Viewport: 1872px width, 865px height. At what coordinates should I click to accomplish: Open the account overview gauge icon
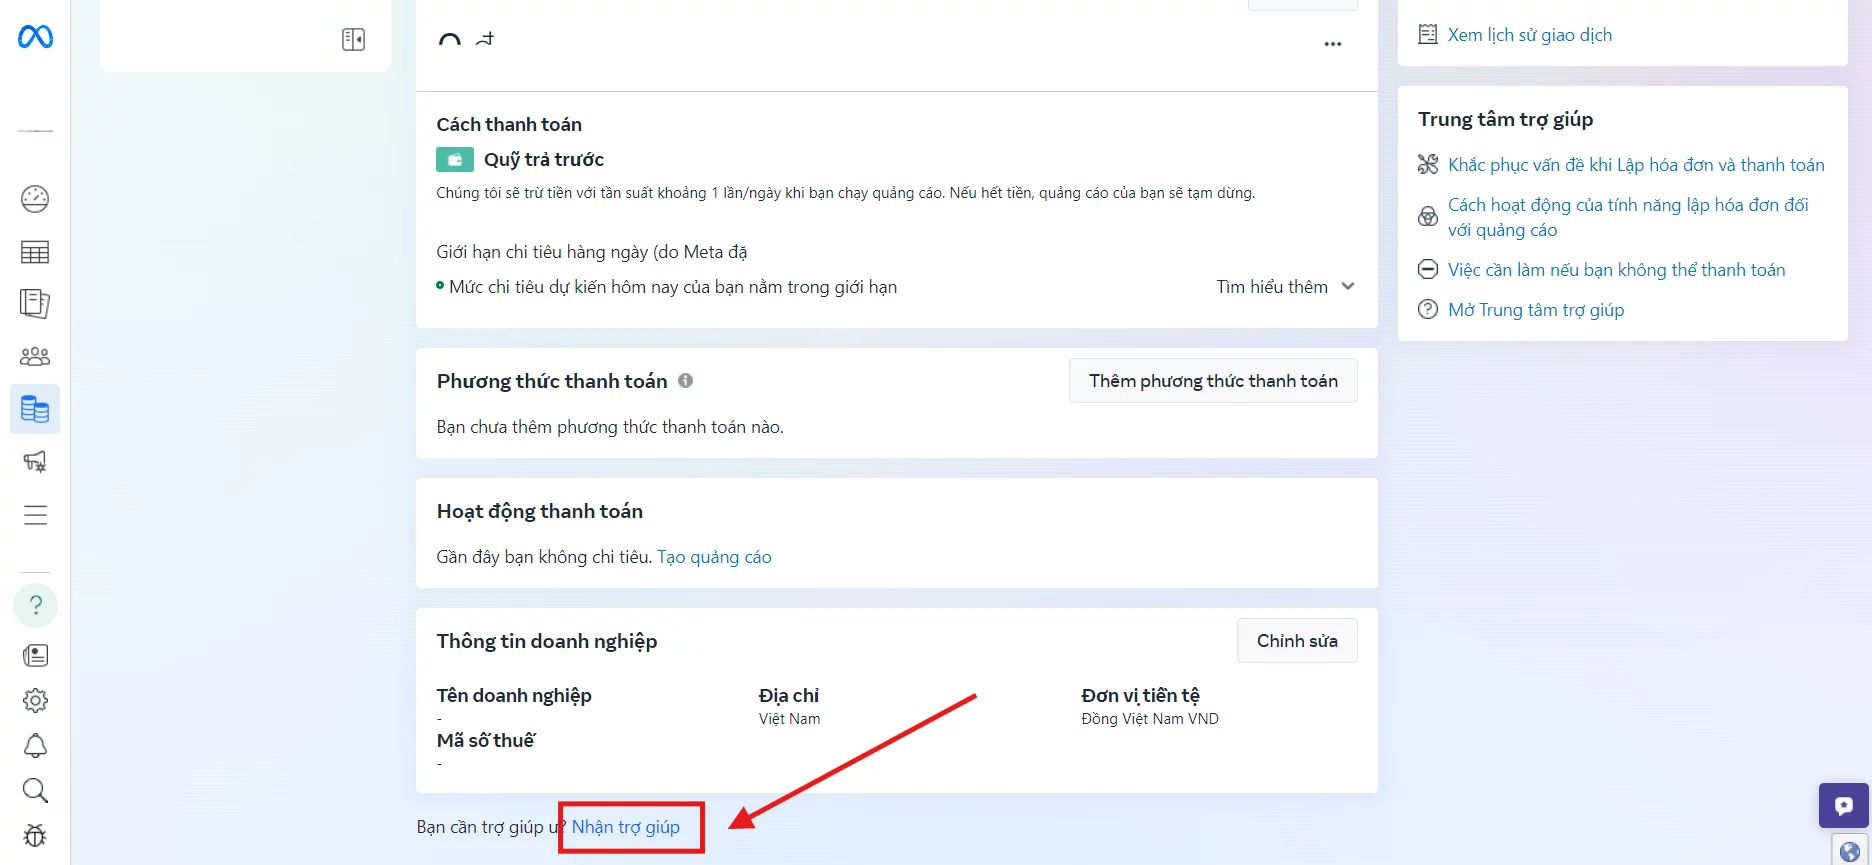35,199
